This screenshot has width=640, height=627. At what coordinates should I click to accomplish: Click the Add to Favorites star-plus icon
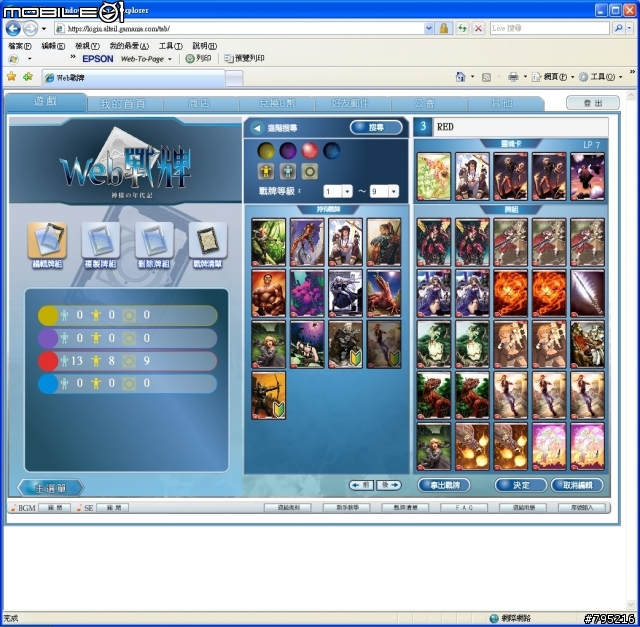click(x=28, y=76)
